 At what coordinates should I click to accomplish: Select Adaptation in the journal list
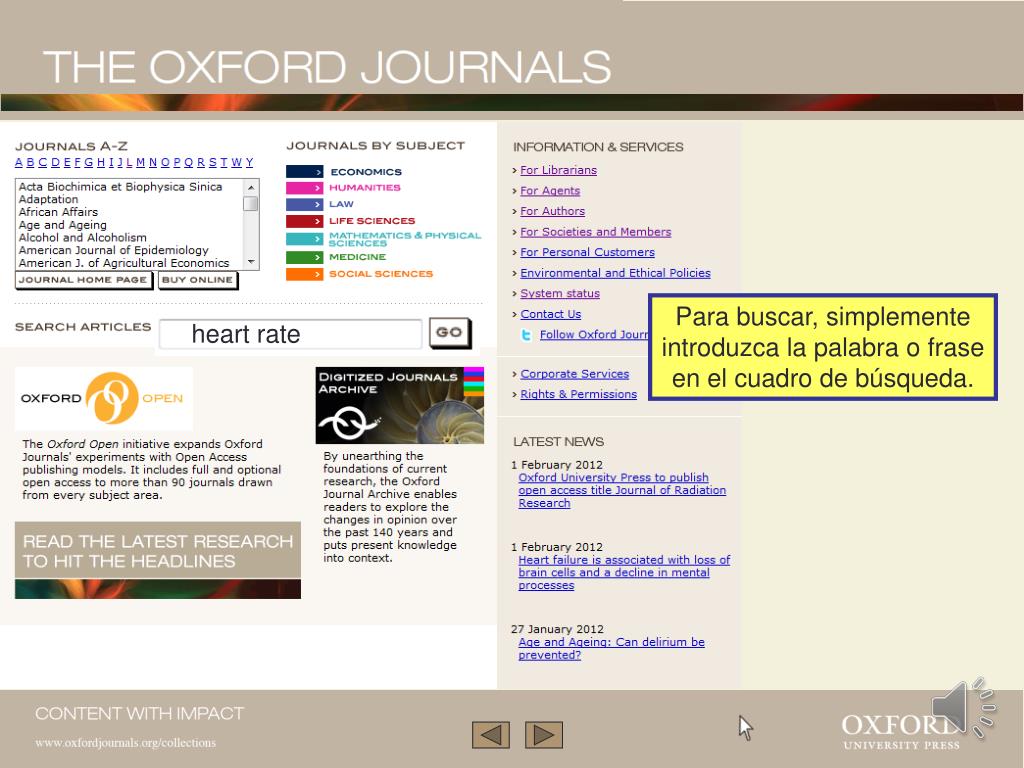click(x=48, y=199)
